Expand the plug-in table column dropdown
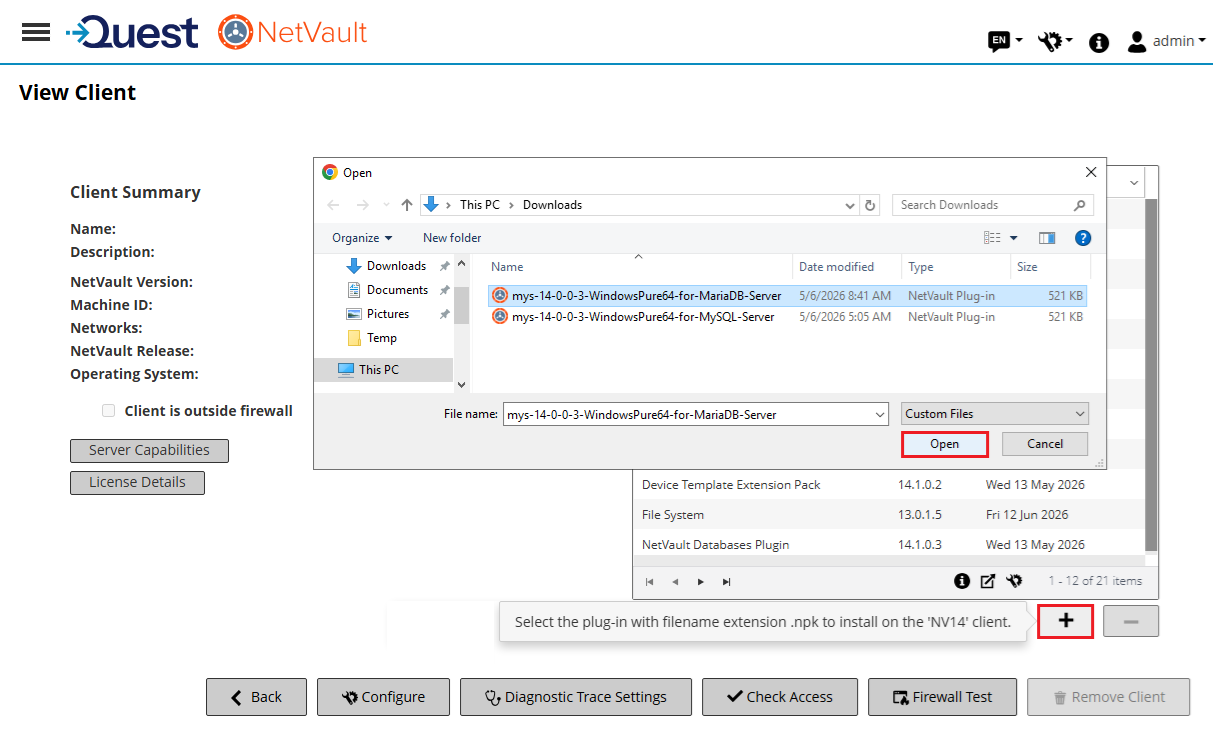1213x741 pixels. tap(1134, 183)
